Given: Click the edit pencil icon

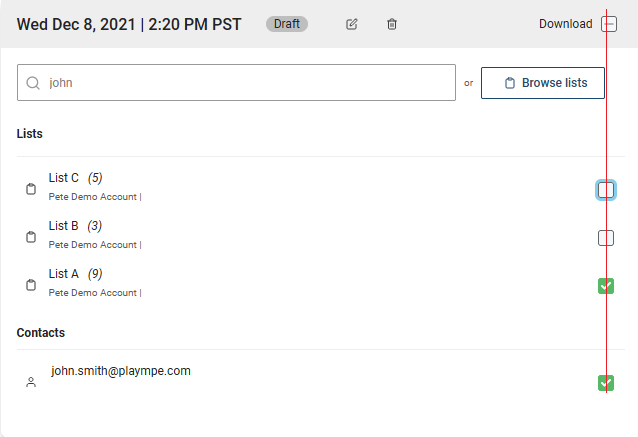Looking at the screenshot, I should [x=352, y=24].
